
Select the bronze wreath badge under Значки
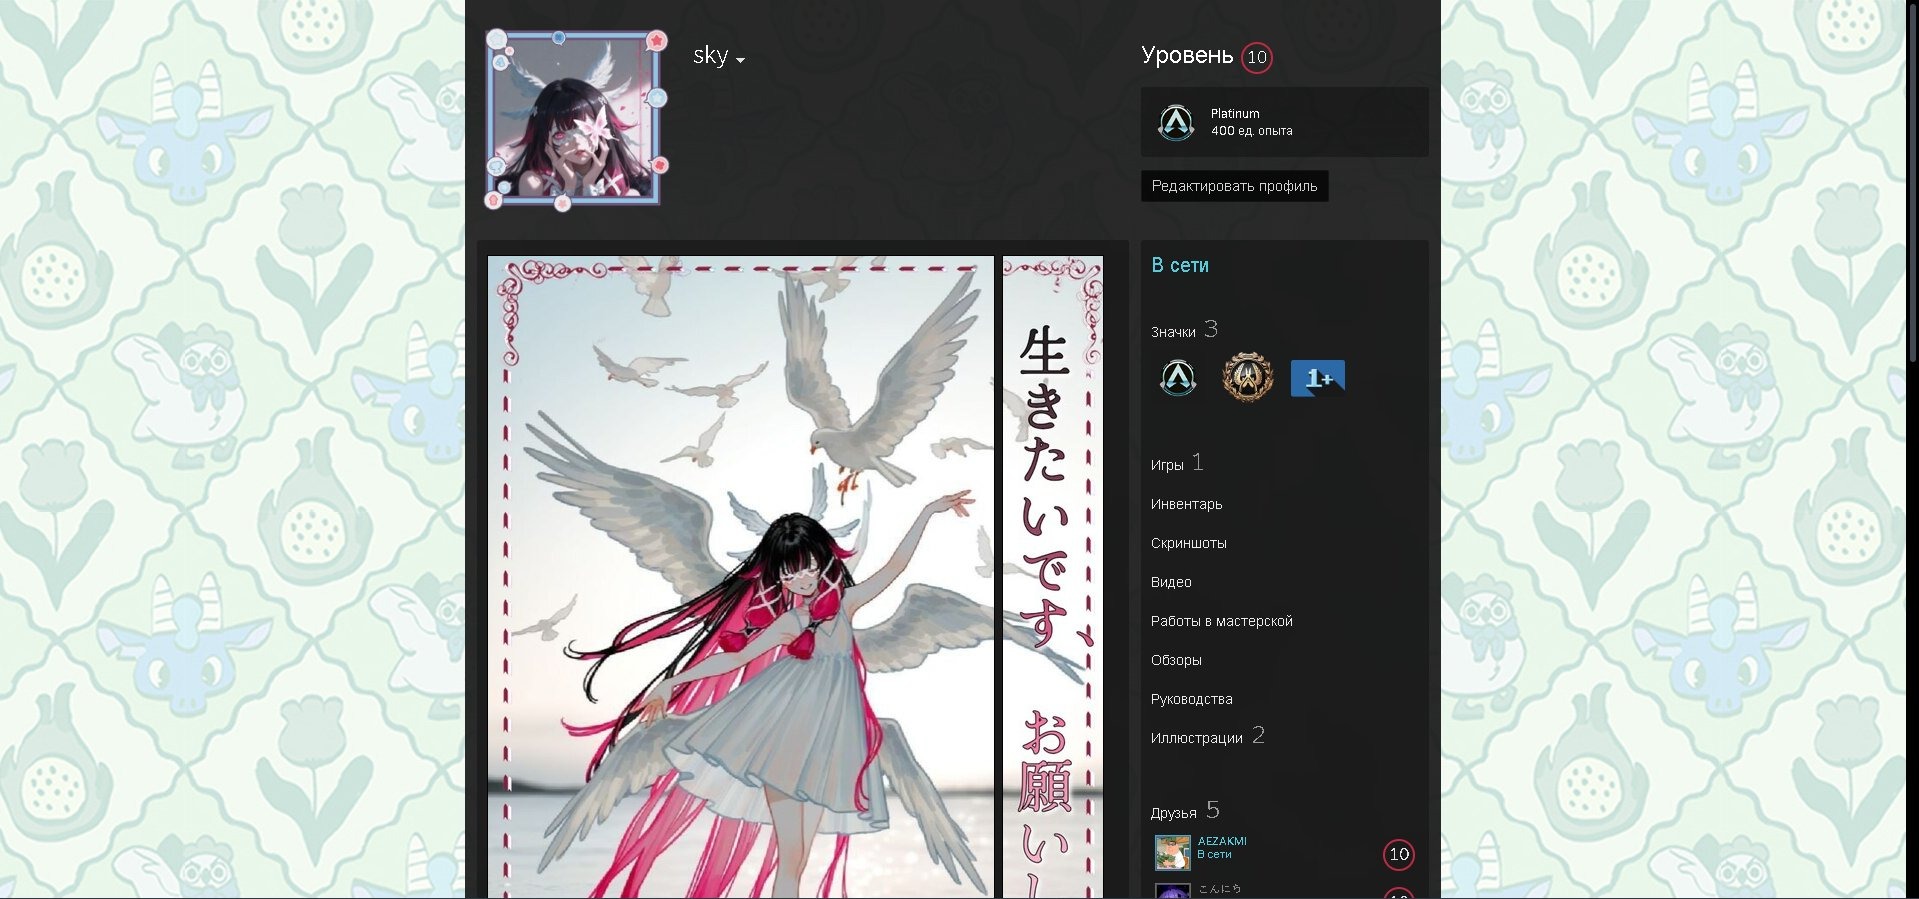pos(1247,378)
